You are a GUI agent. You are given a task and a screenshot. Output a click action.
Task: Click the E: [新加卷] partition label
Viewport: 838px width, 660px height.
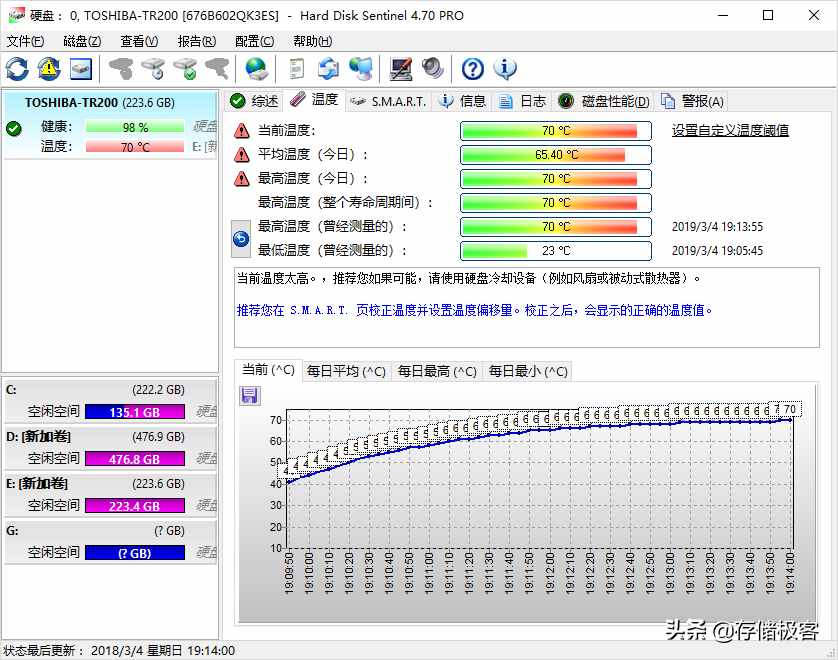click(37, 484)
